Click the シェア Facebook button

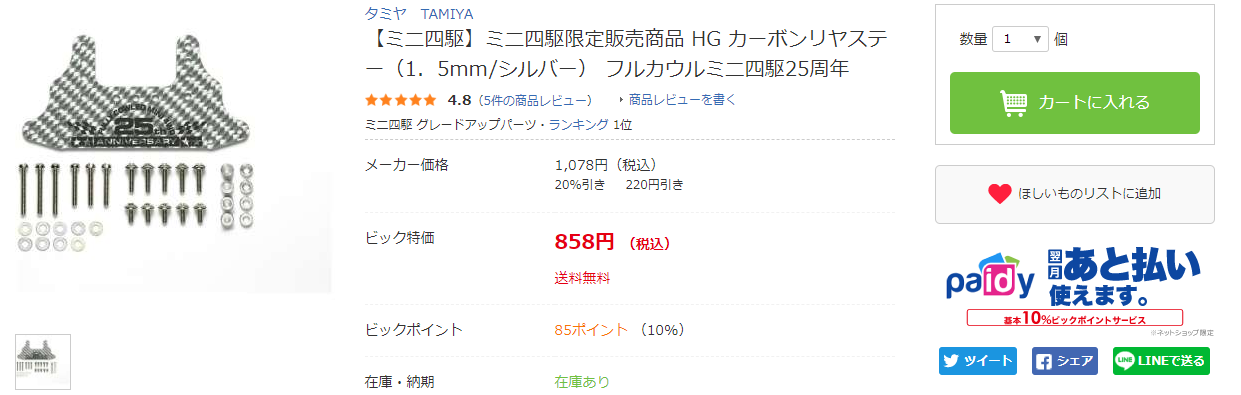pyautogui.click(x=1064, y=361)
